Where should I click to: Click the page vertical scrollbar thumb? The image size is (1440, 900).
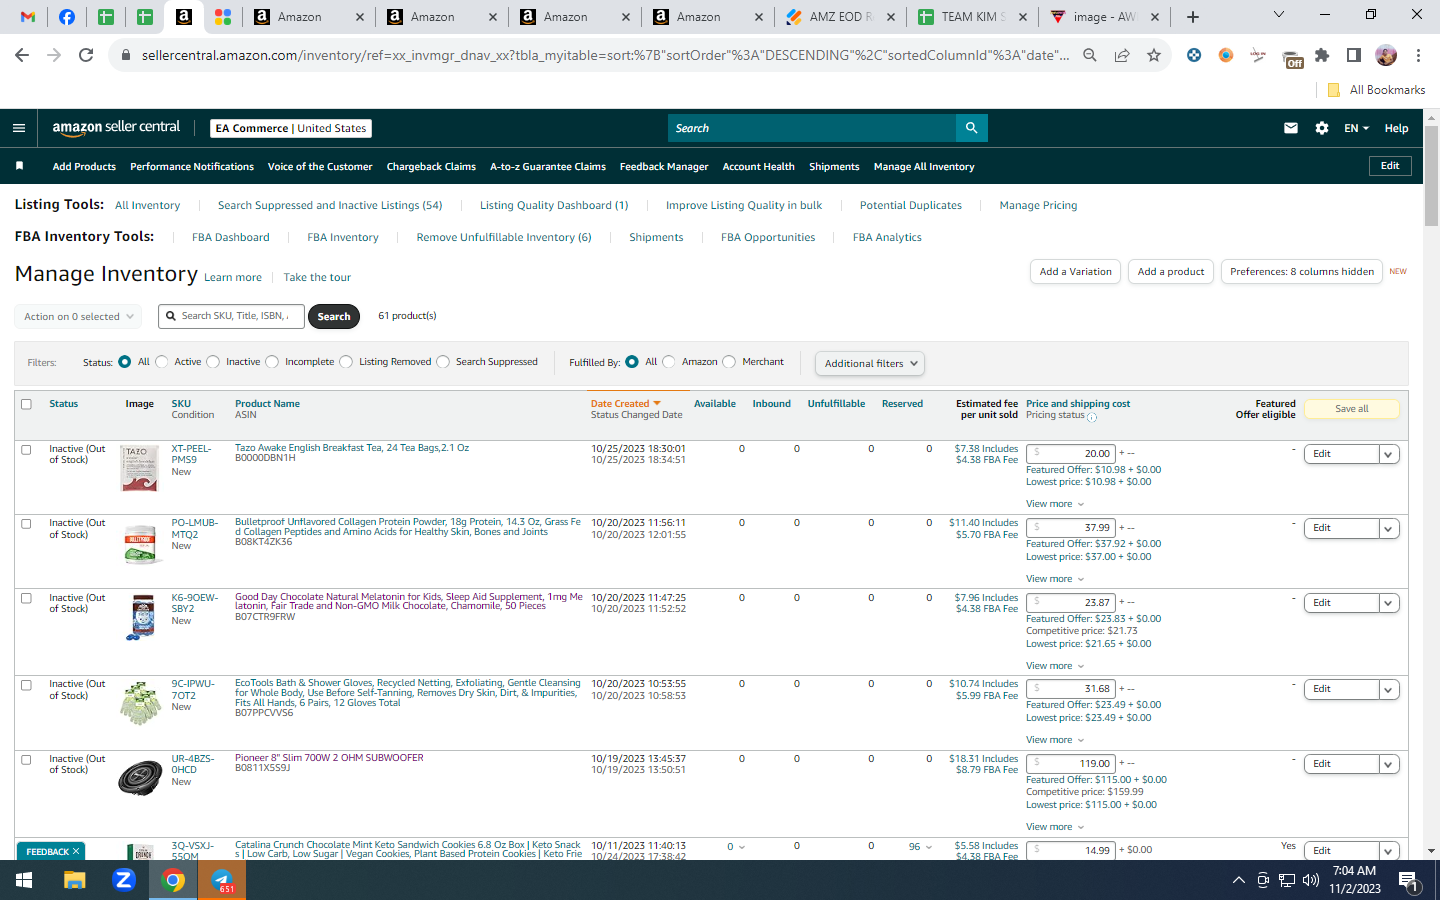point(1431,175)
